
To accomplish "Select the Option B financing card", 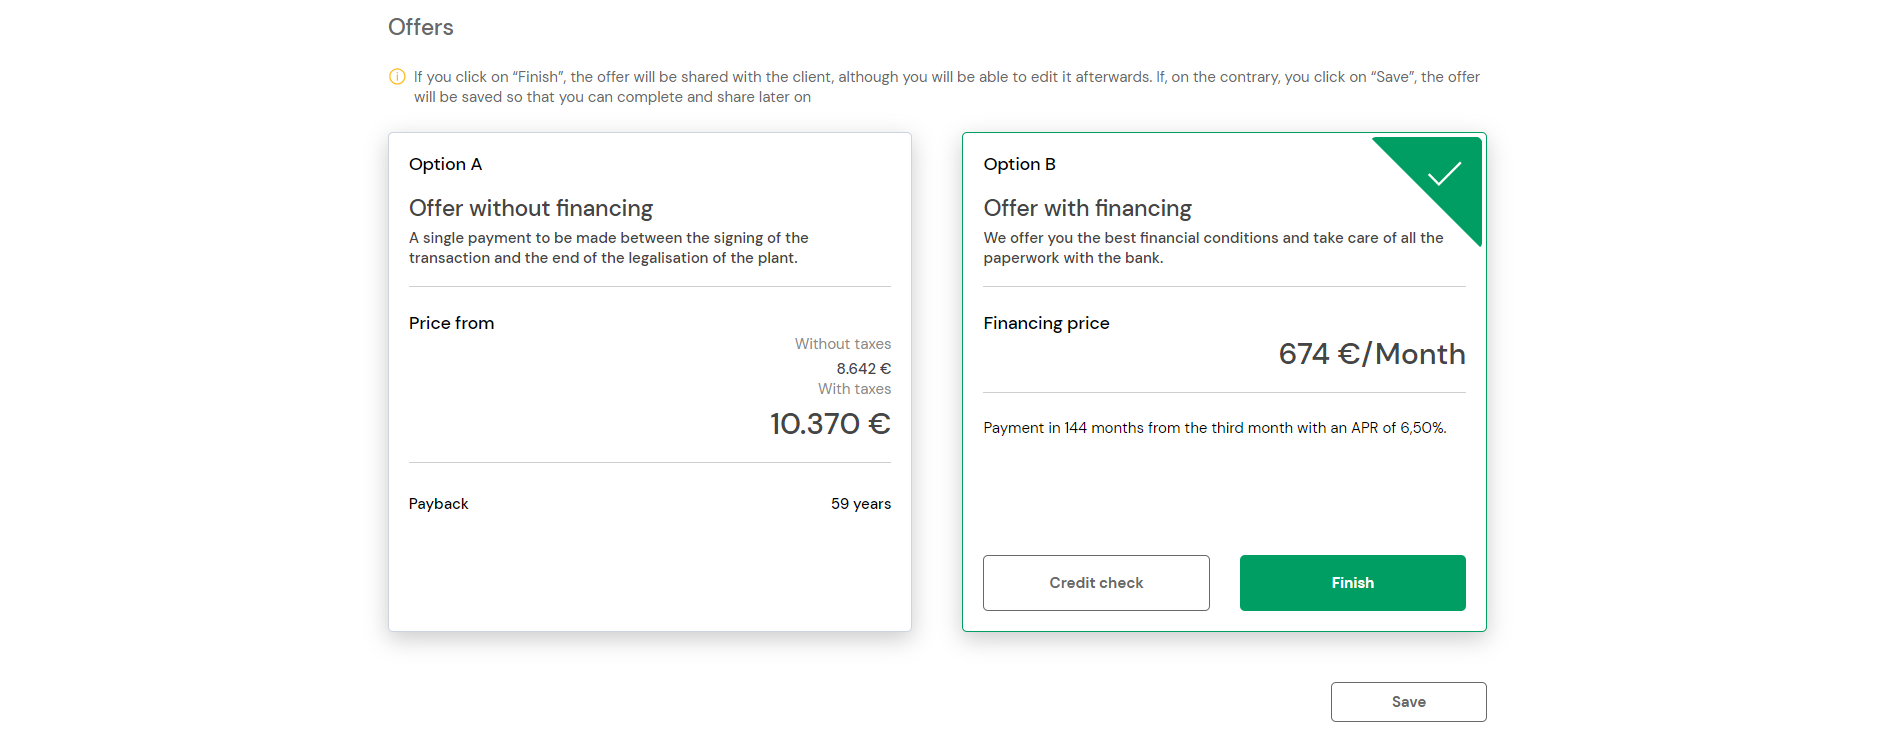I will (1224, 382).
